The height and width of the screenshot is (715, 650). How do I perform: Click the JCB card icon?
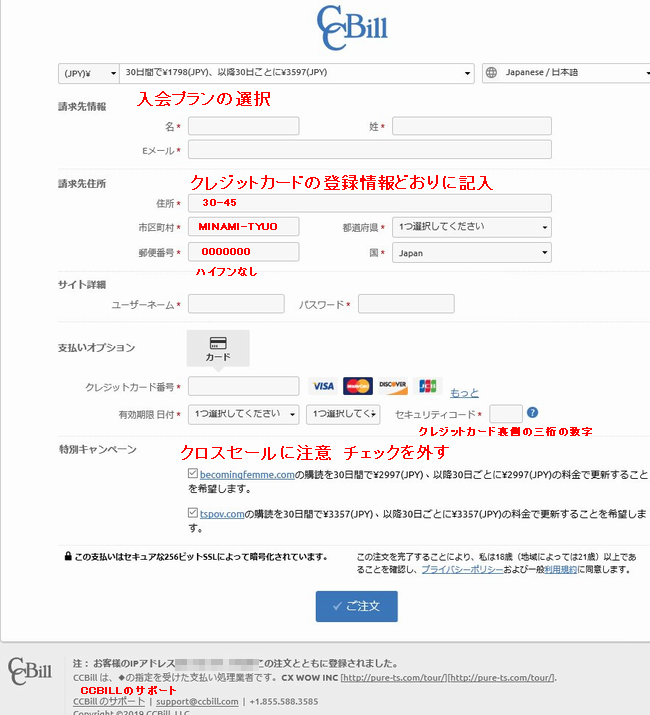(428, 386)
